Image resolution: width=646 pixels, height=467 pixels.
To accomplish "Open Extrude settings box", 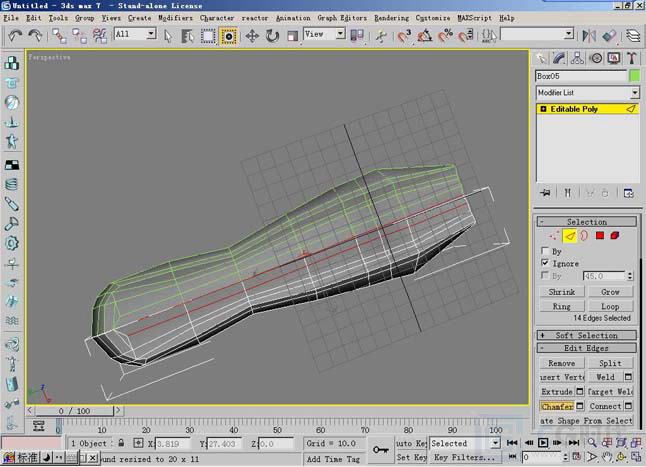I will [580, 391].
